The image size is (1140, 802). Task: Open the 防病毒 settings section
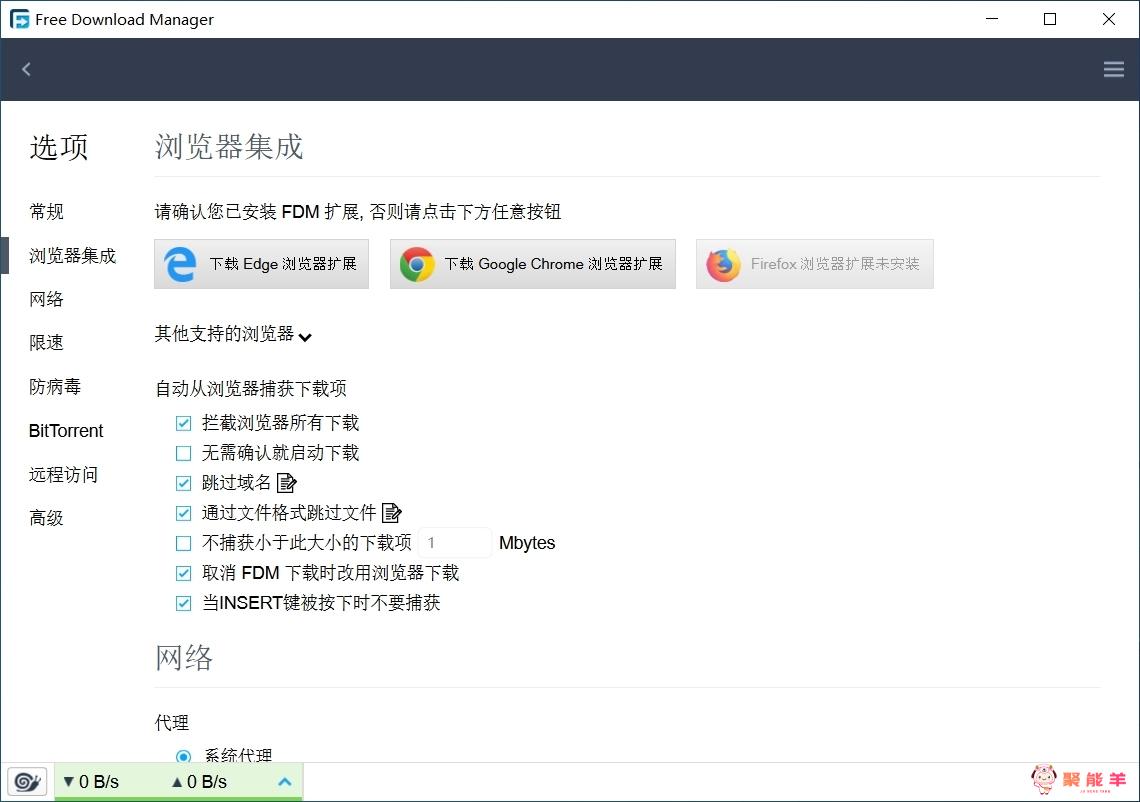[55, 387]
